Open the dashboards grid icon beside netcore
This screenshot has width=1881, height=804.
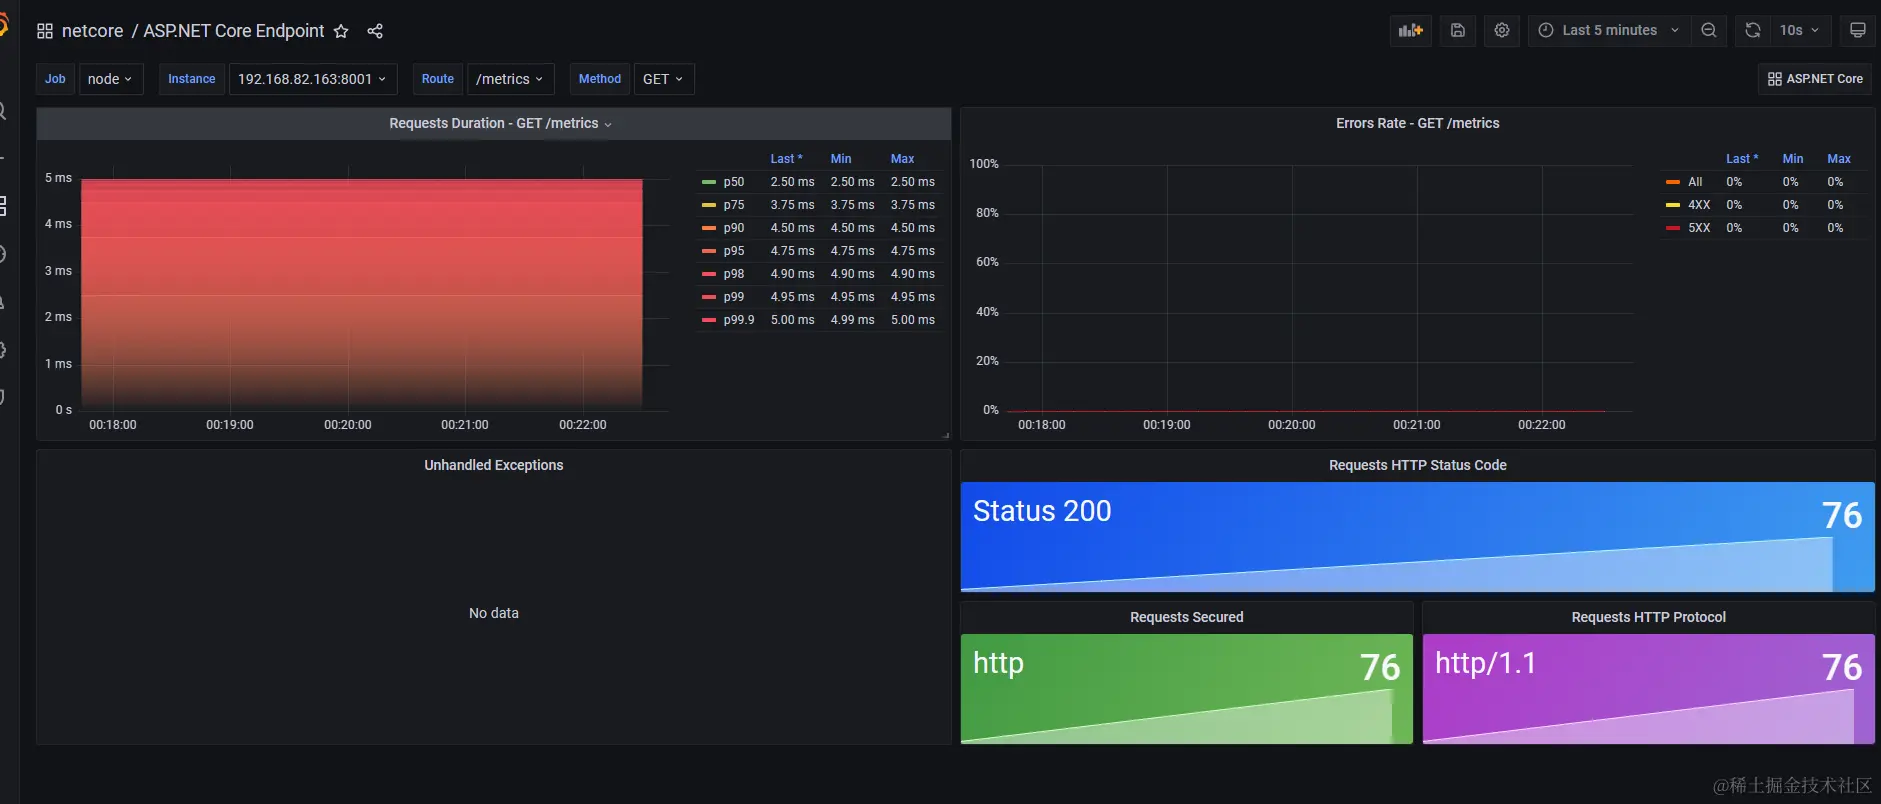[x=45, y=31]
